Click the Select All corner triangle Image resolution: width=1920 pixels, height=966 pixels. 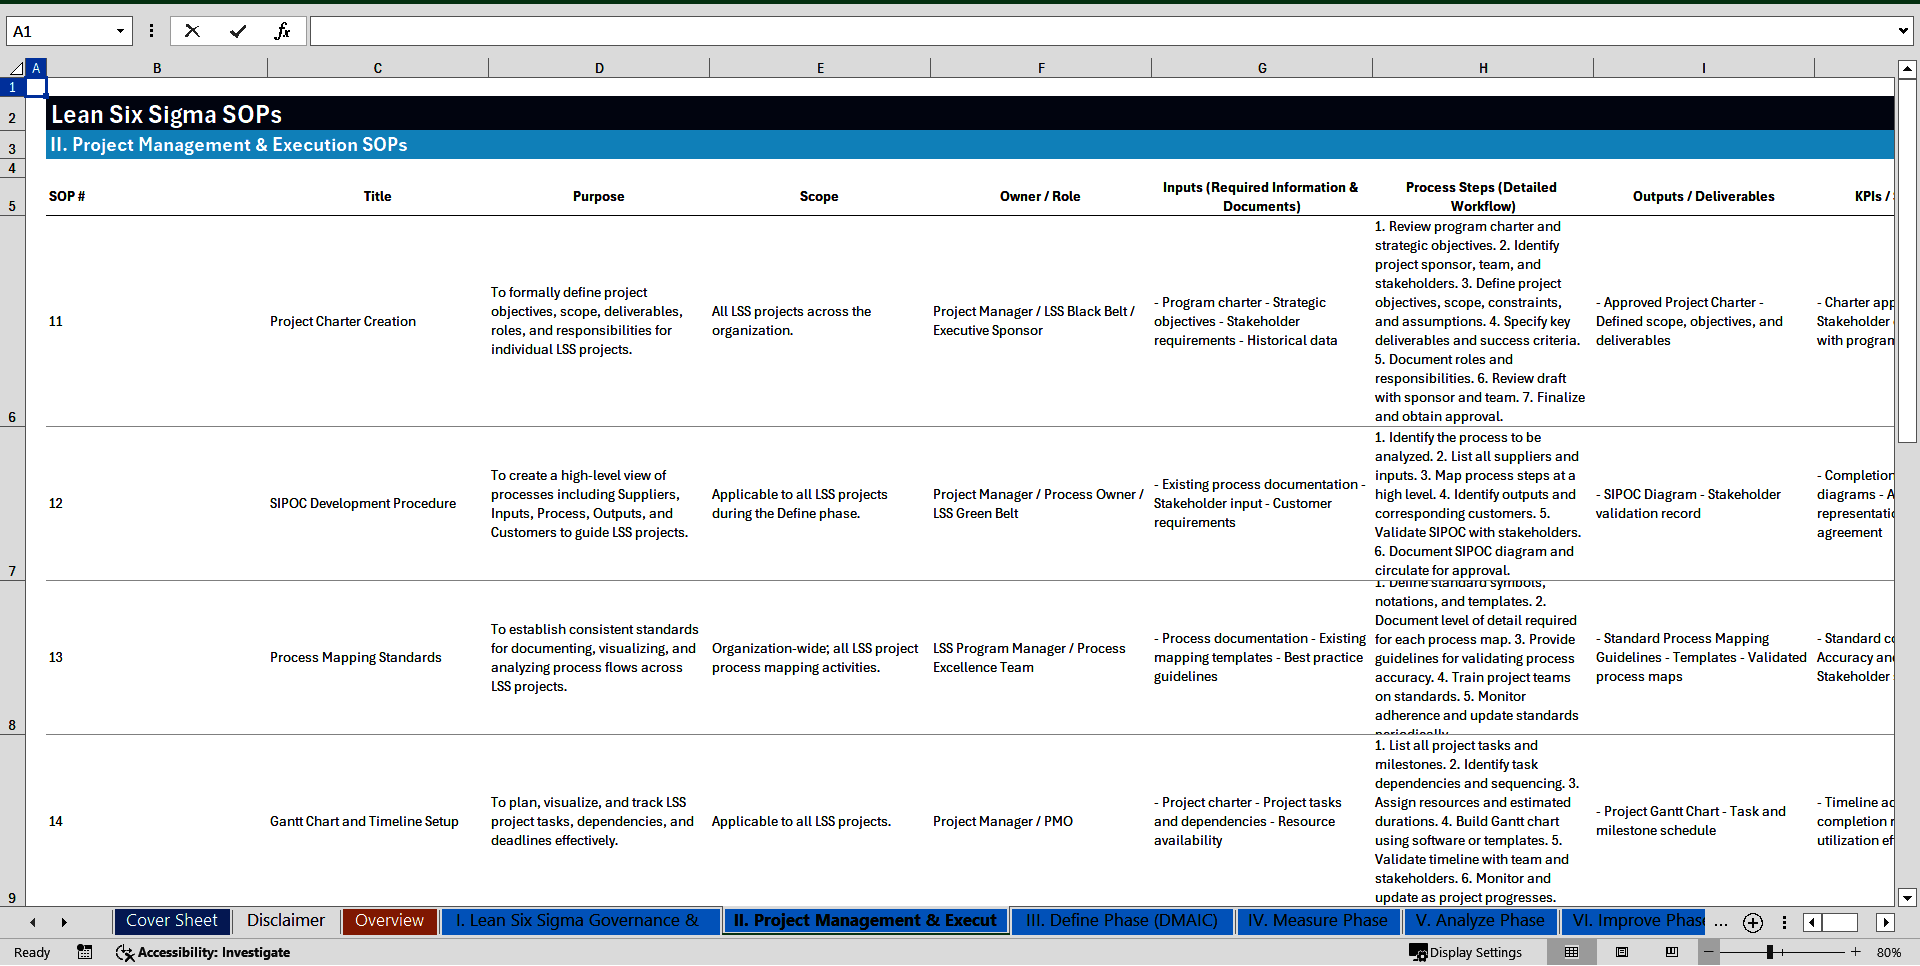[16, 68]
